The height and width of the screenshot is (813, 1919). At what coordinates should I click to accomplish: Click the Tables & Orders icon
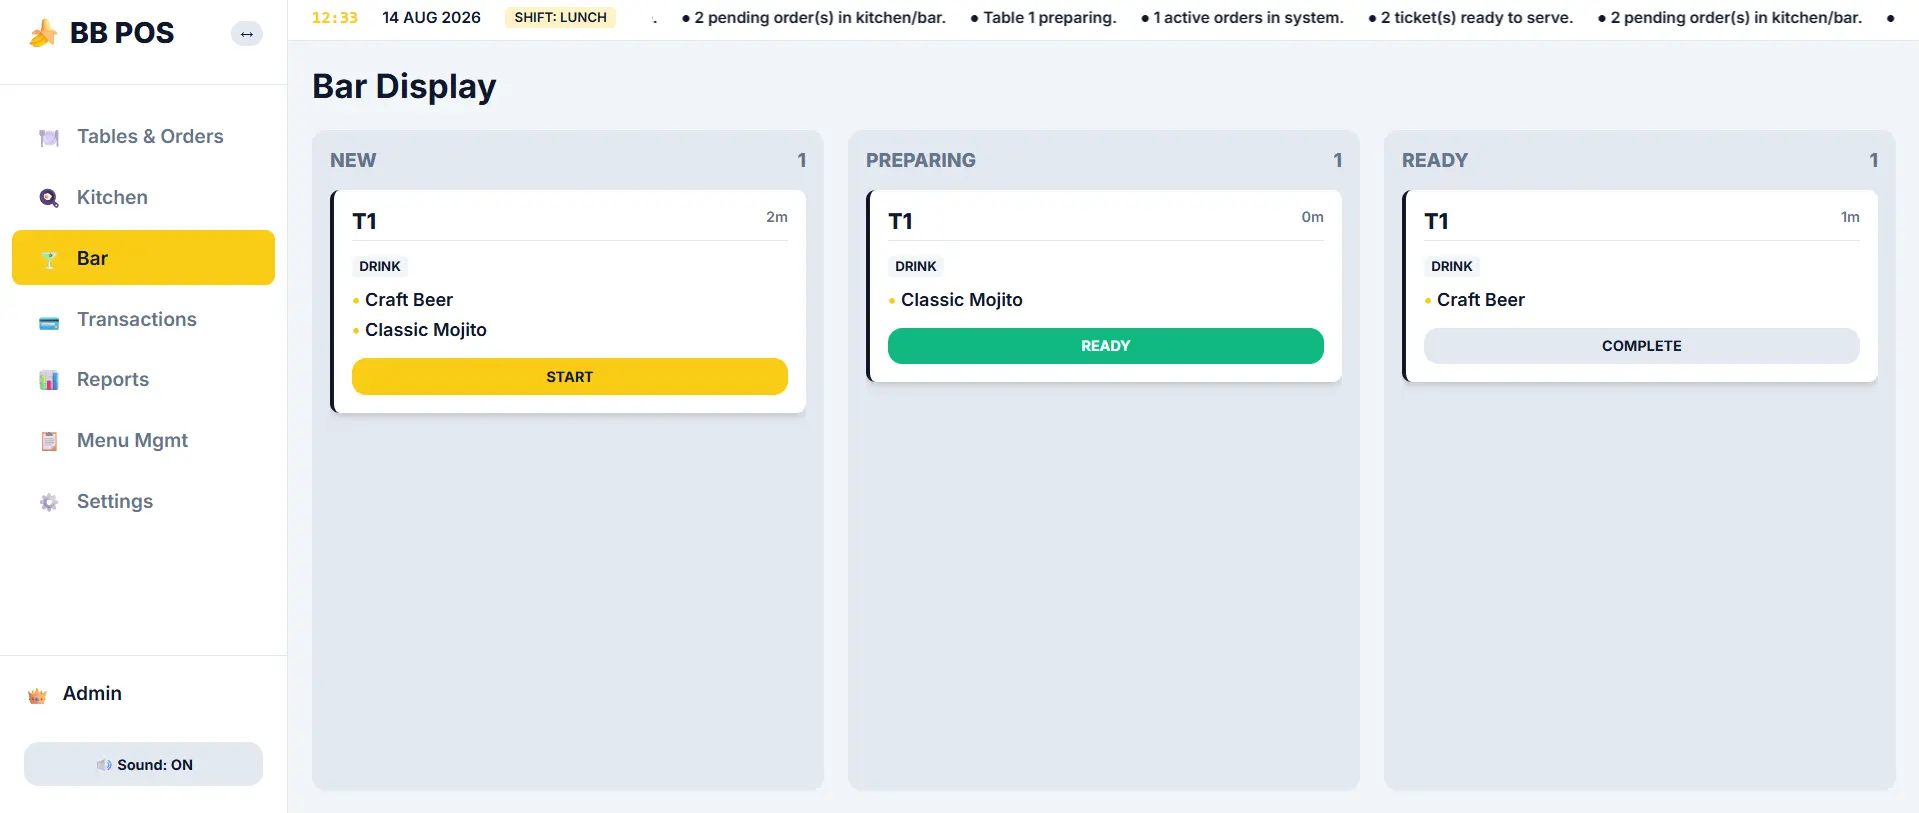tap(49, 137)
